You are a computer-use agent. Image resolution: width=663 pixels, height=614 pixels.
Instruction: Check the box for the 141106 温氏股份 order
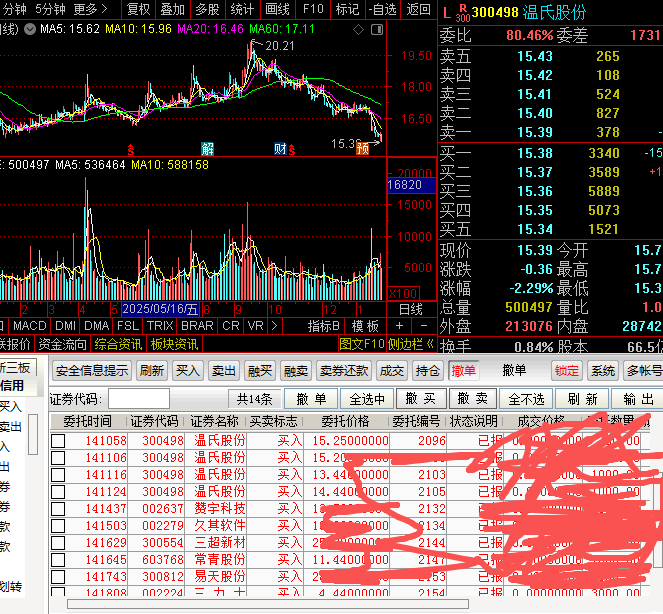[x=58, y=458]
